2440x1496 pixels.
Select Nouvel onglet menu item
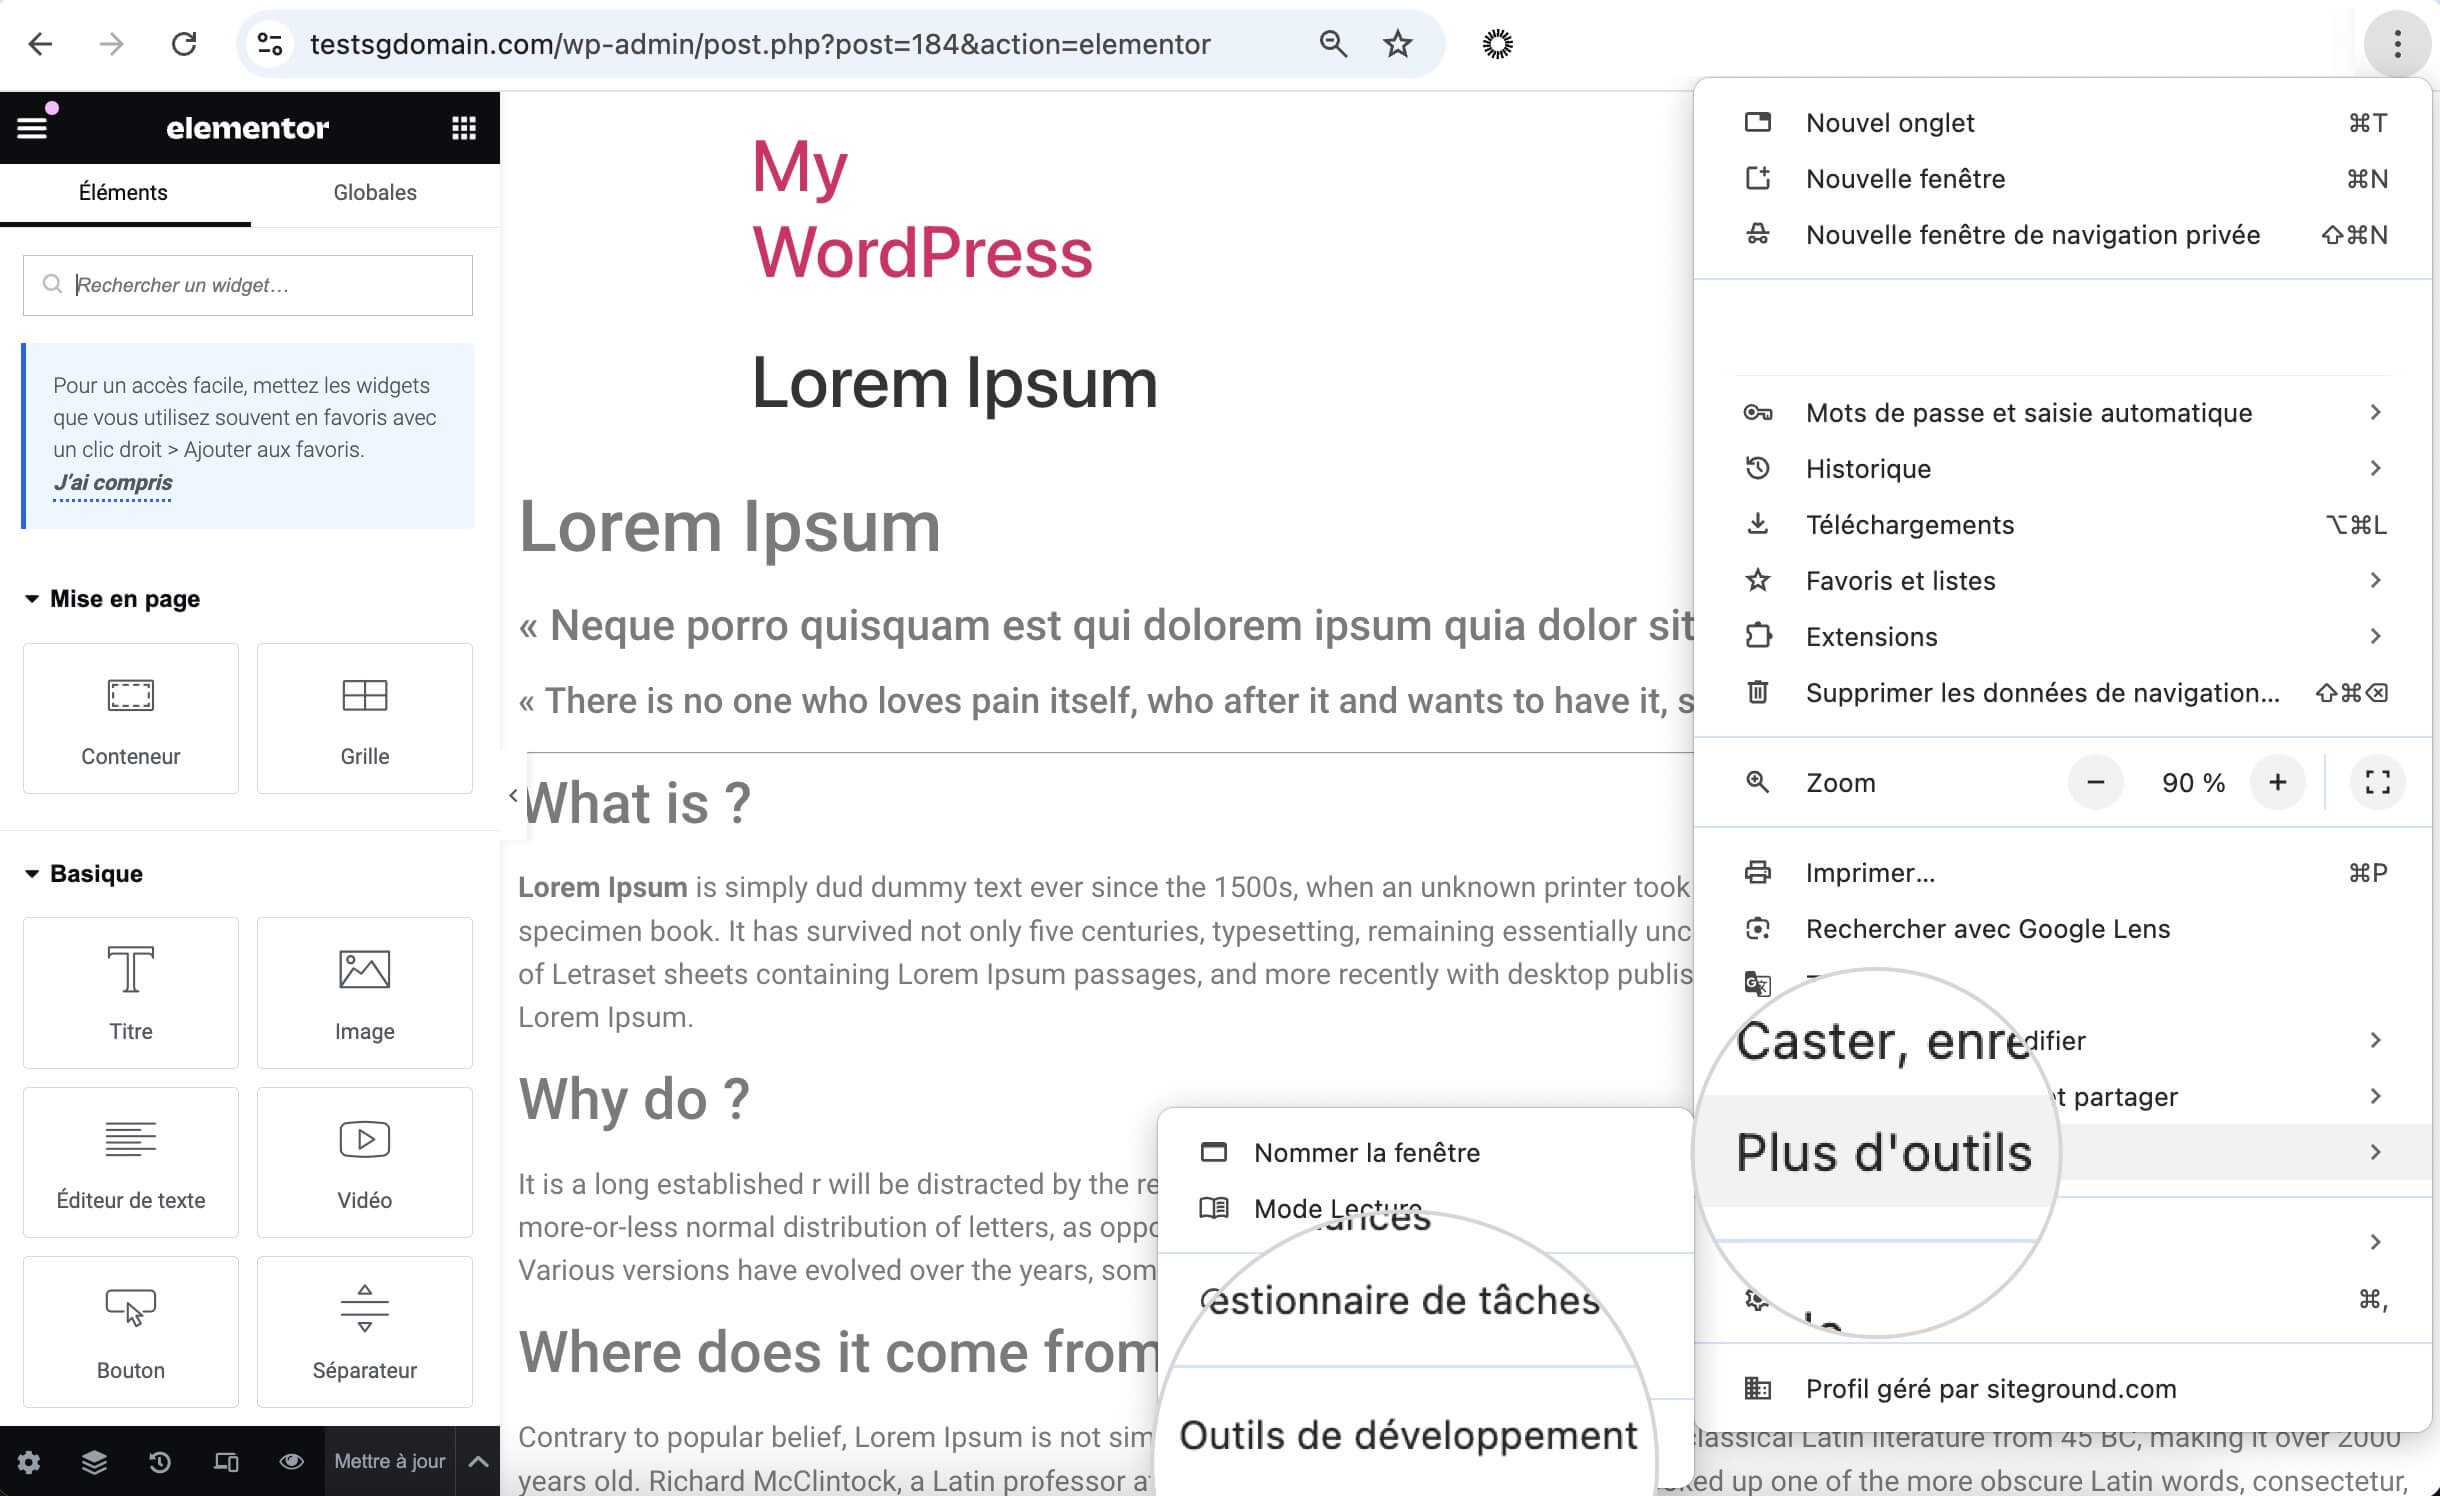click(x=2063, y=123)
